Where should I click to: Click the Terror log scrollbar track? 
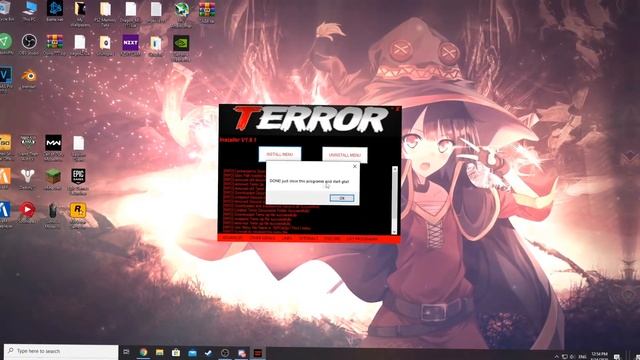[394, 200]
